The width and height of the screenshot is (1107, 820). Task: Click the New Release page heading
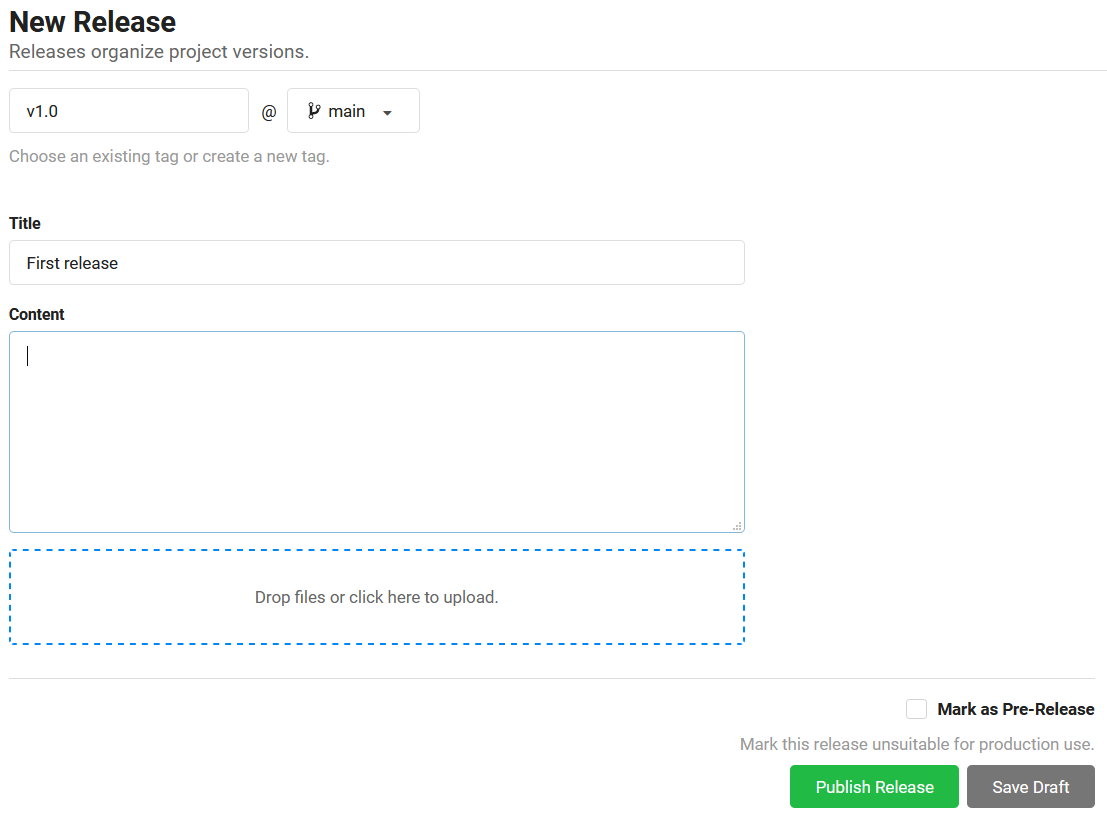click(92, 22)
